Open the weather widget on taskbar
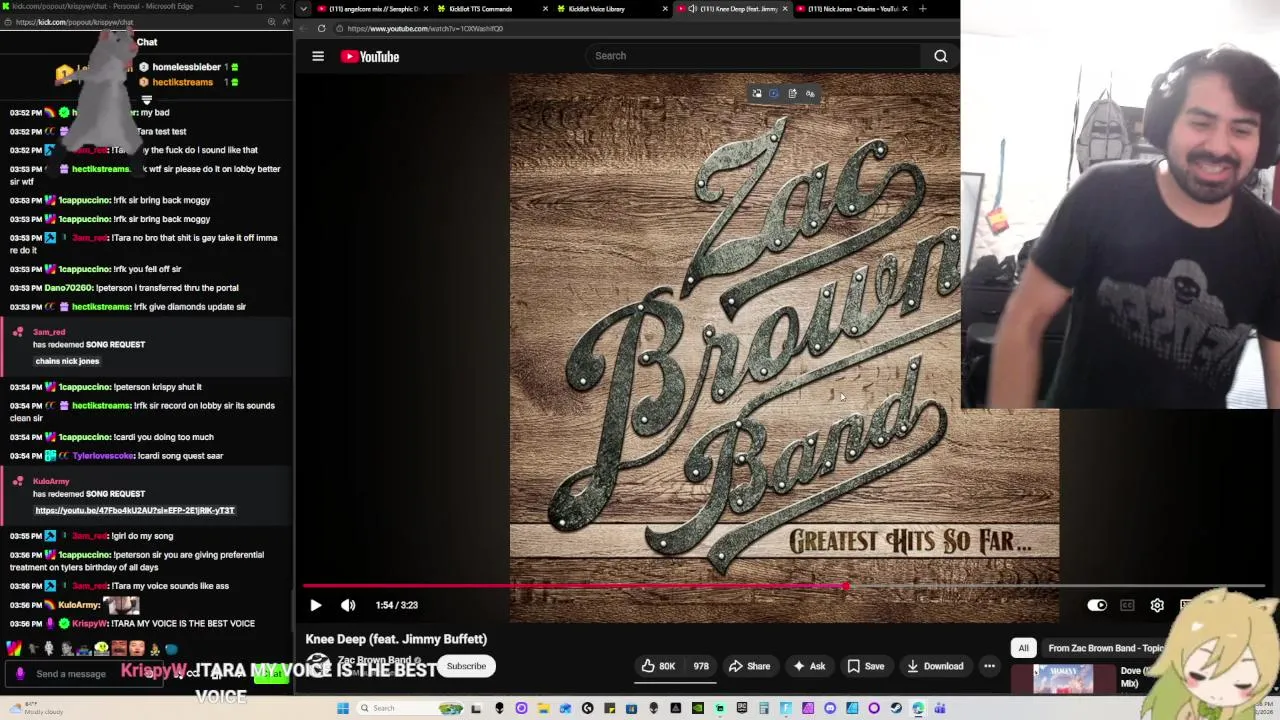 [x=35, y=708]
